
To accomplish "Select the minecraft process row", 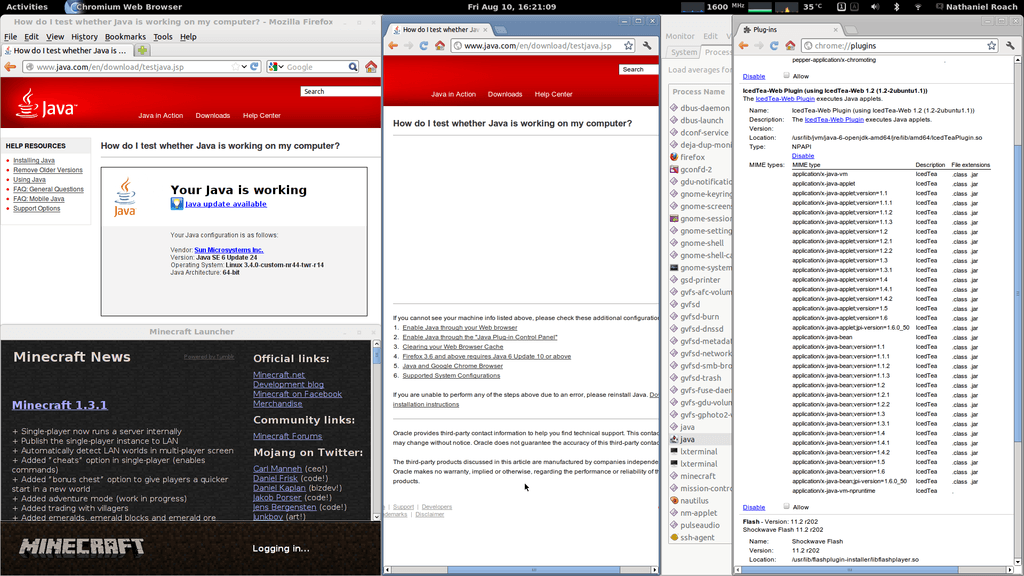I will 699,476.
